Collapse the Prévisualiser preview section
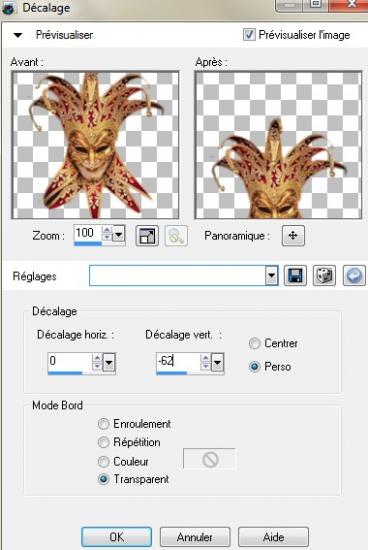 [18, 35]
